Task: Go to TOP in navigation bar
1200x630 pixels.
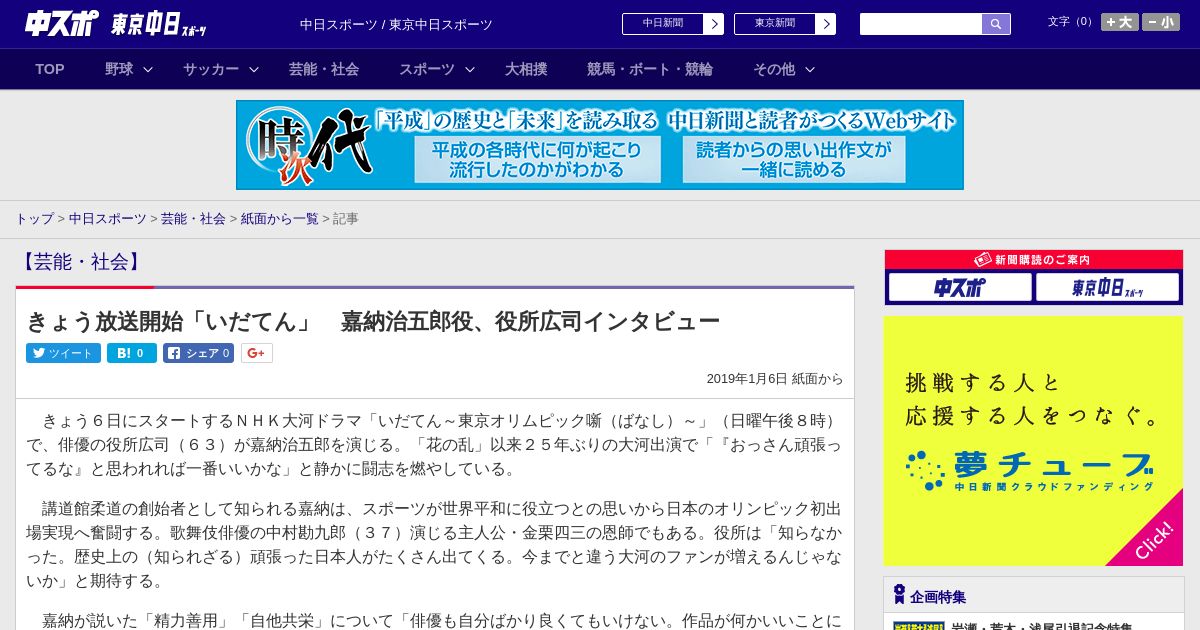Action: point(50,69)
